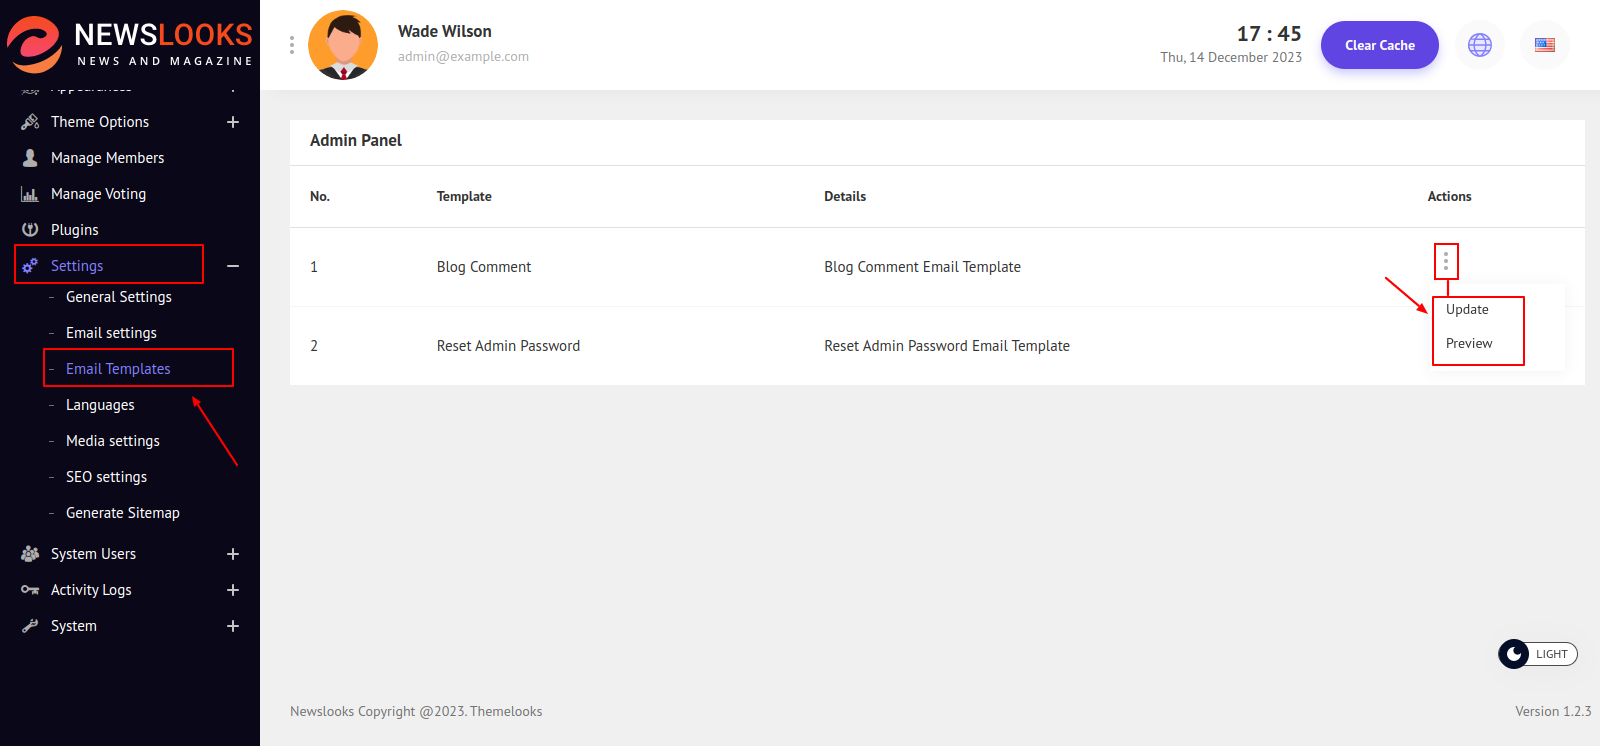
Task: Click the Wade Wilson profile avatar
Action: 343,45
